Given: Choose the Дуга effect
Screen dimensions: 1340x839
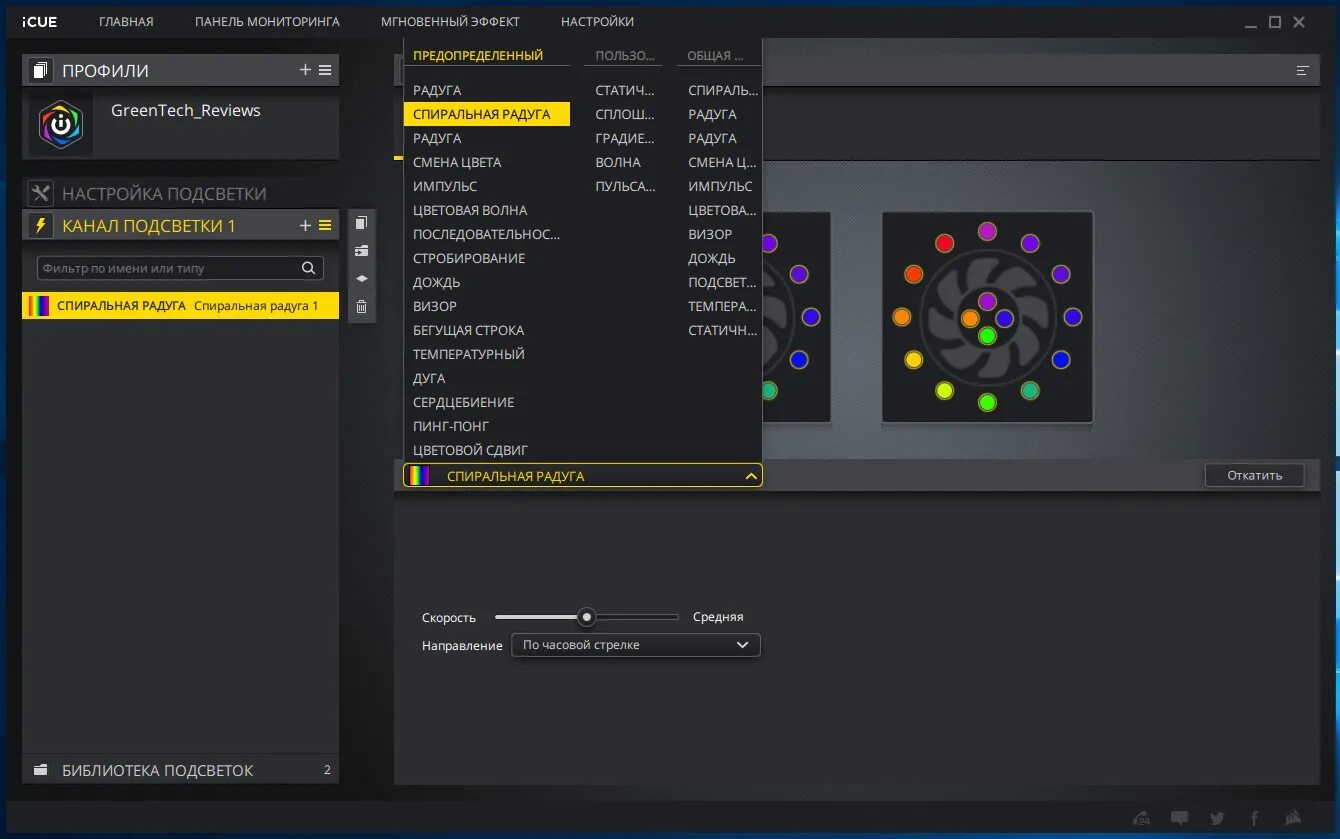Looking at the screenshot, I should click(429, 378).
